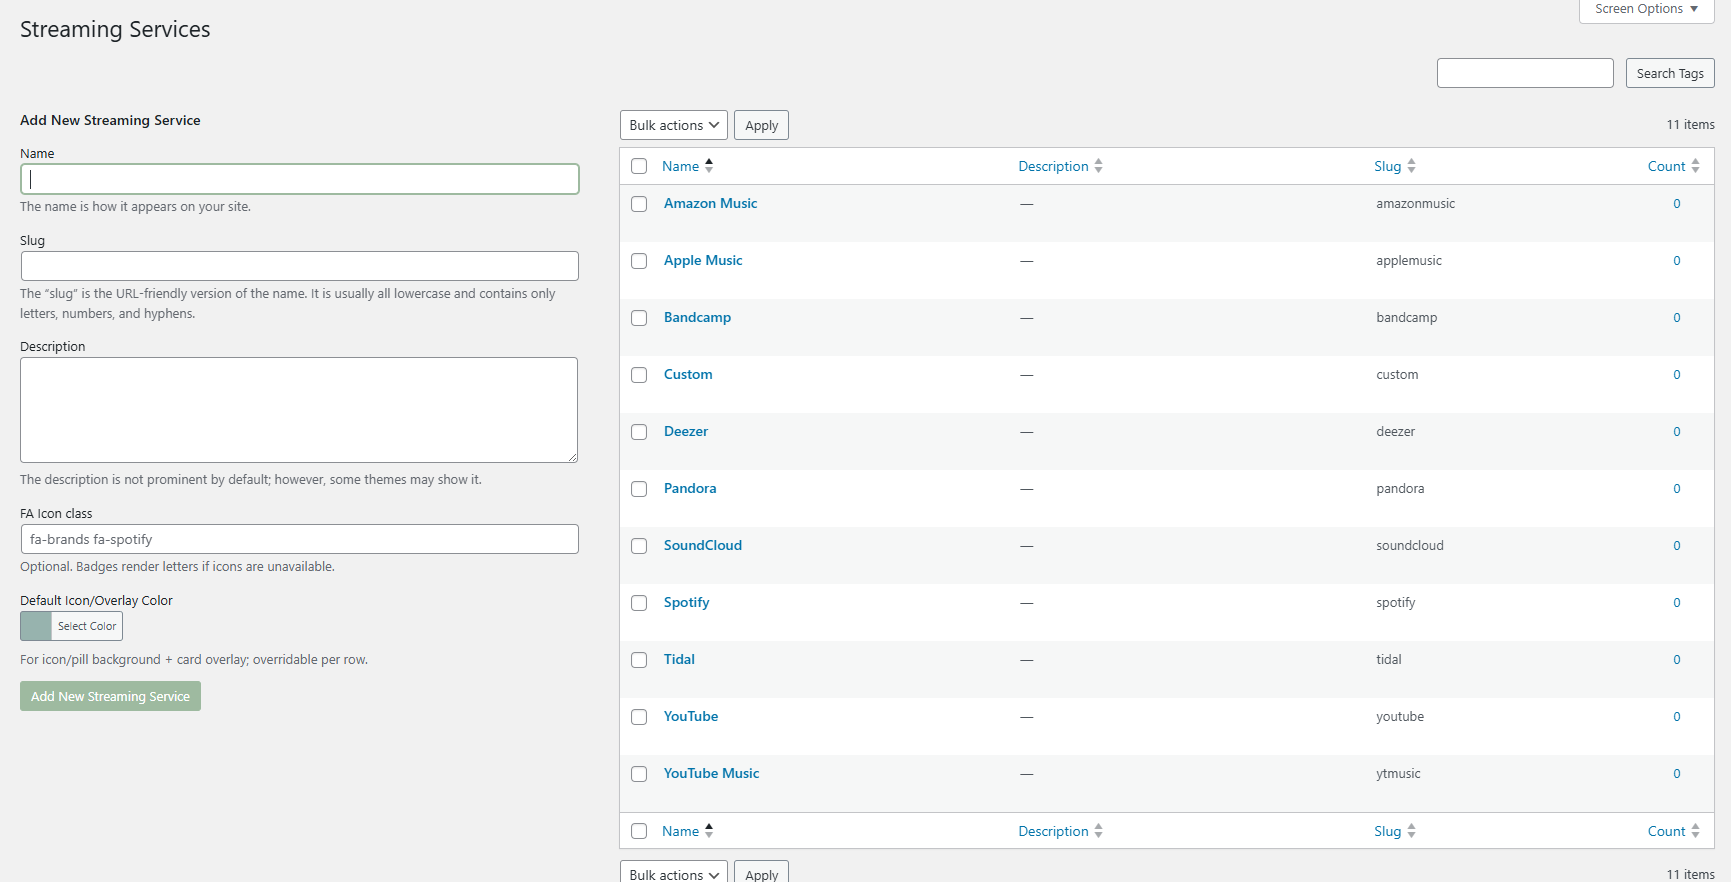Screen dimensions: 1731x882
Task: Open the top Bulk actions dropdown
Action: pos(673,125)
